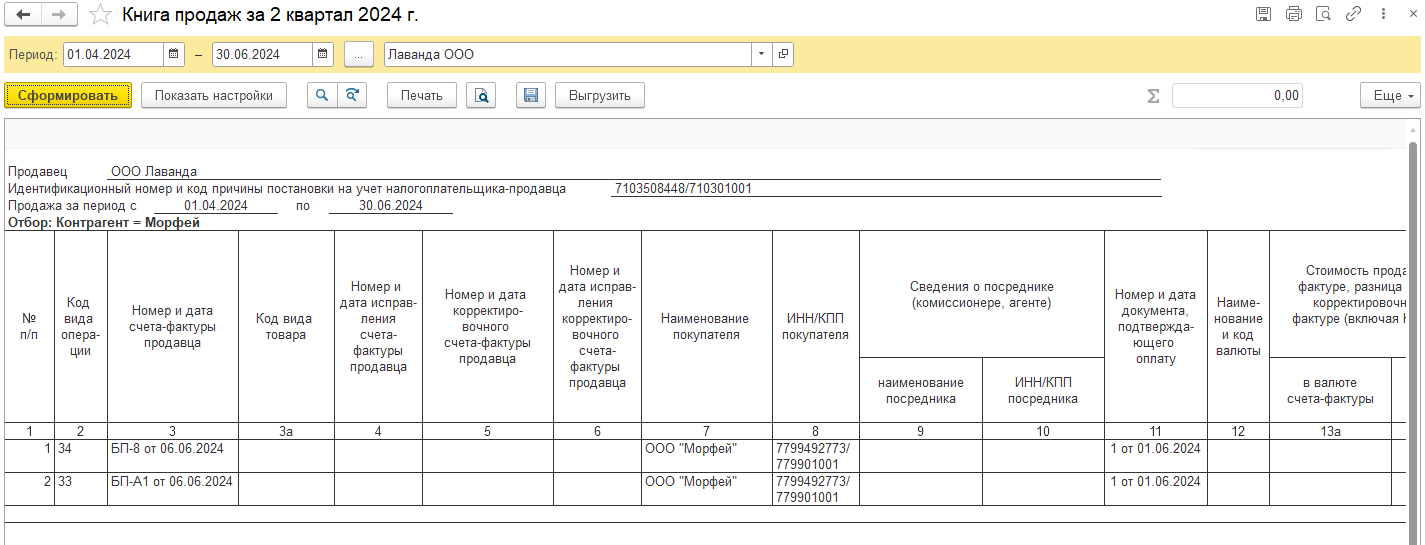
Task: Click seller ИНН/КПП 7103508448/710301001
Action: [x=683, y=188]
